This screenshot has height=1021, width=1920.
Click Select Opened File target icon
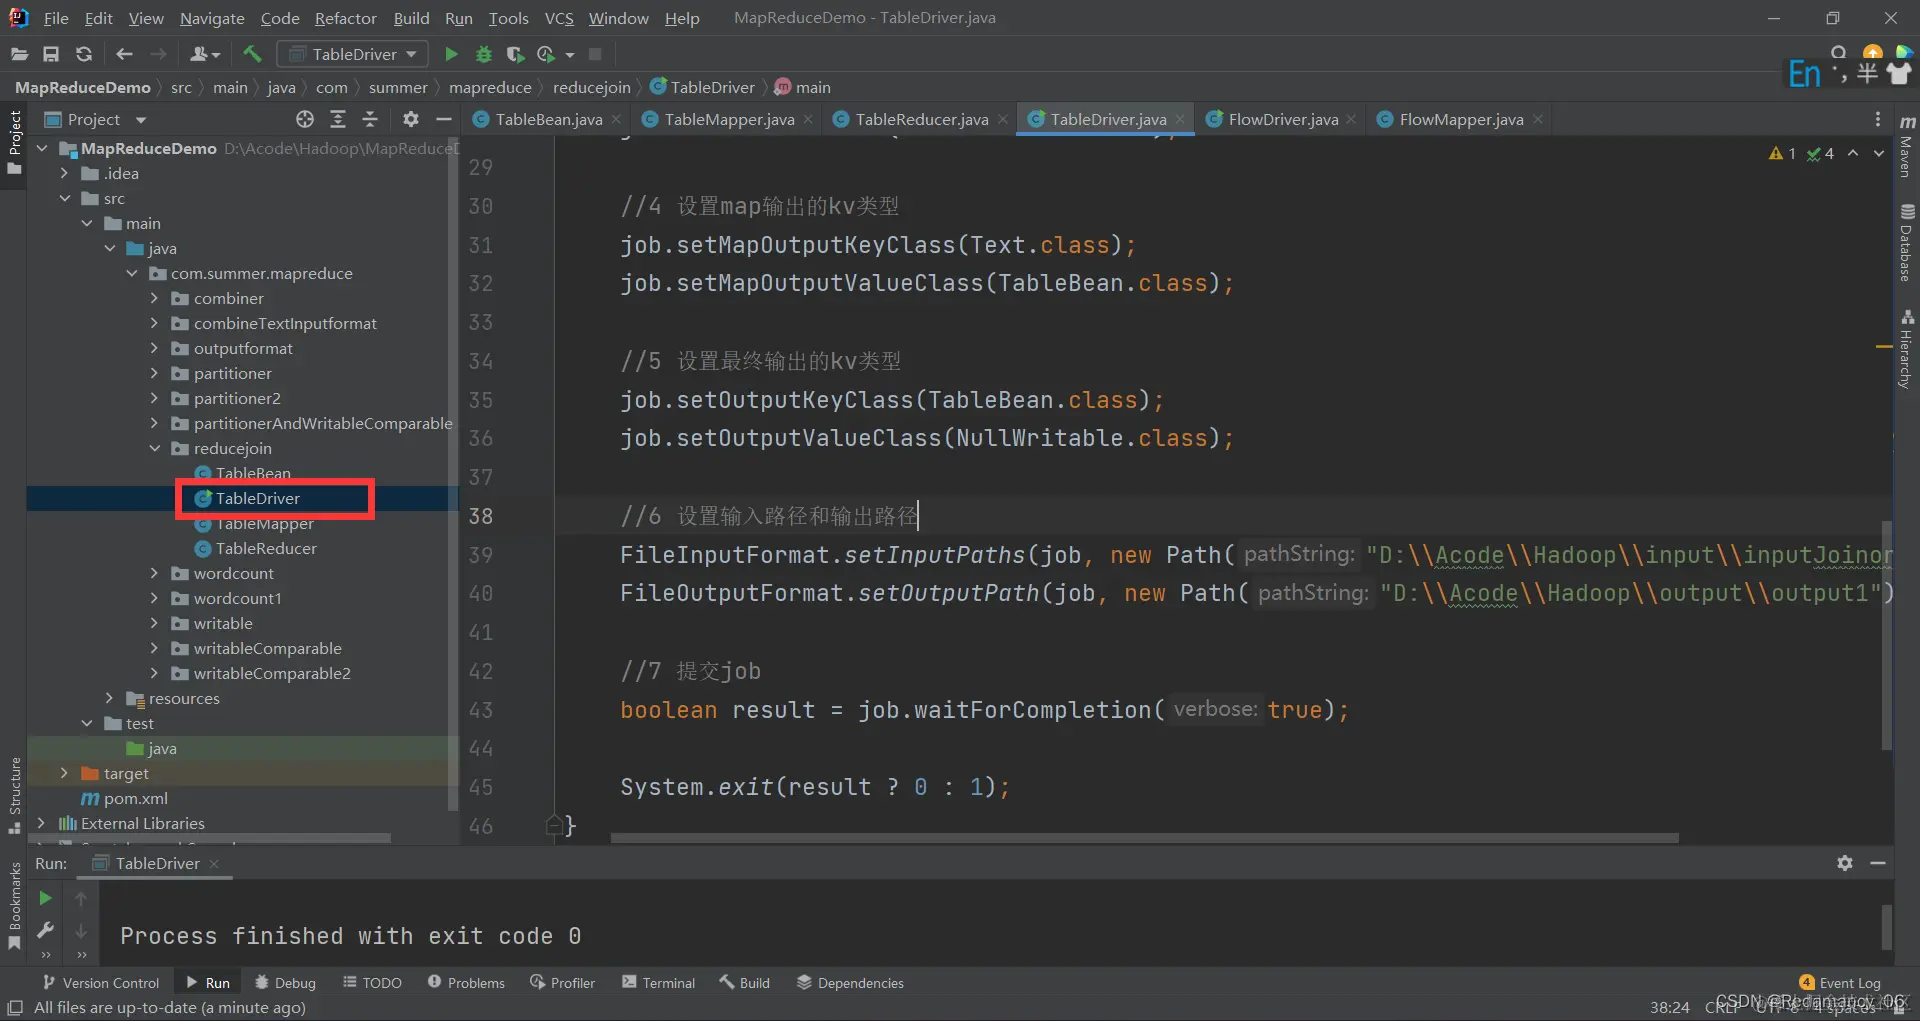(x=305, y=119)
